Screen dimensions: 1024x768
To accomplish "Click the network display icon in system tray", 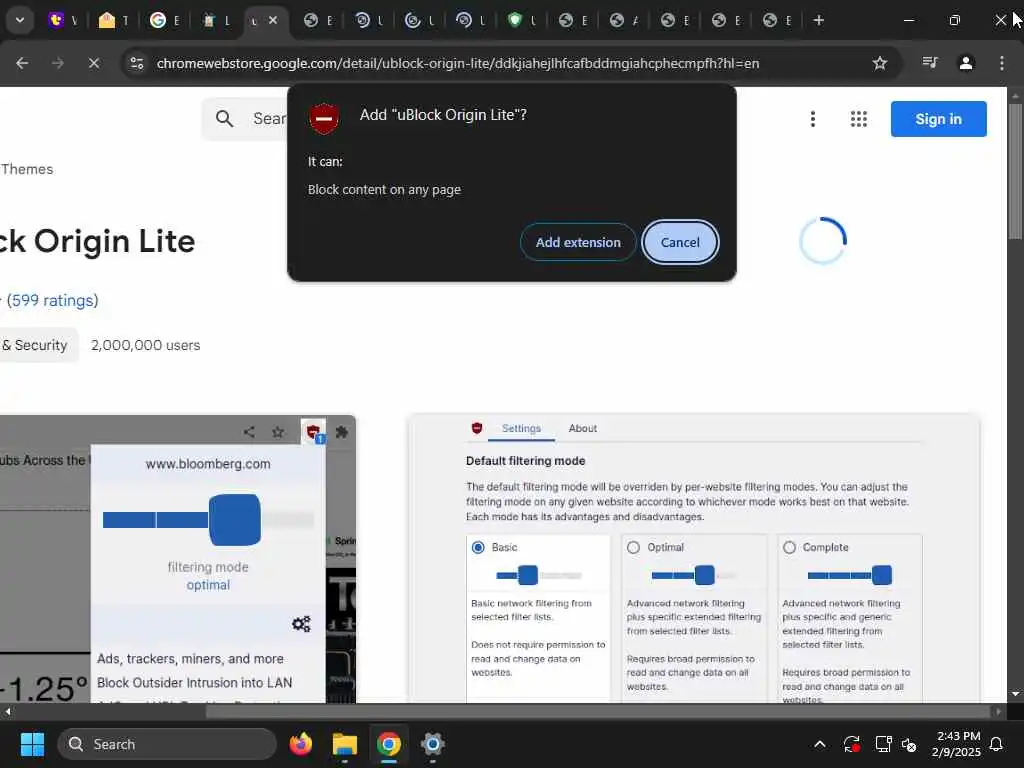I will (x=883, y=744).
